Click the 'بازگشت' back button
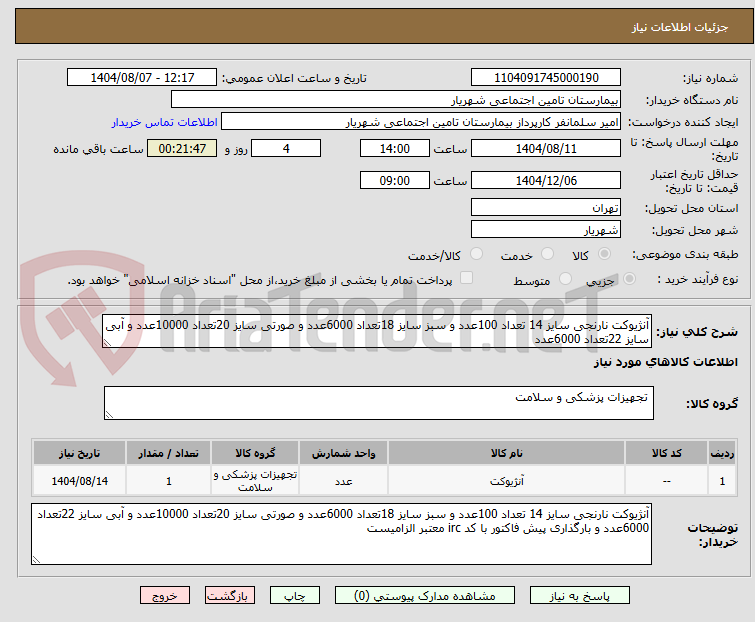755x622 pixels. coord(229,595)
